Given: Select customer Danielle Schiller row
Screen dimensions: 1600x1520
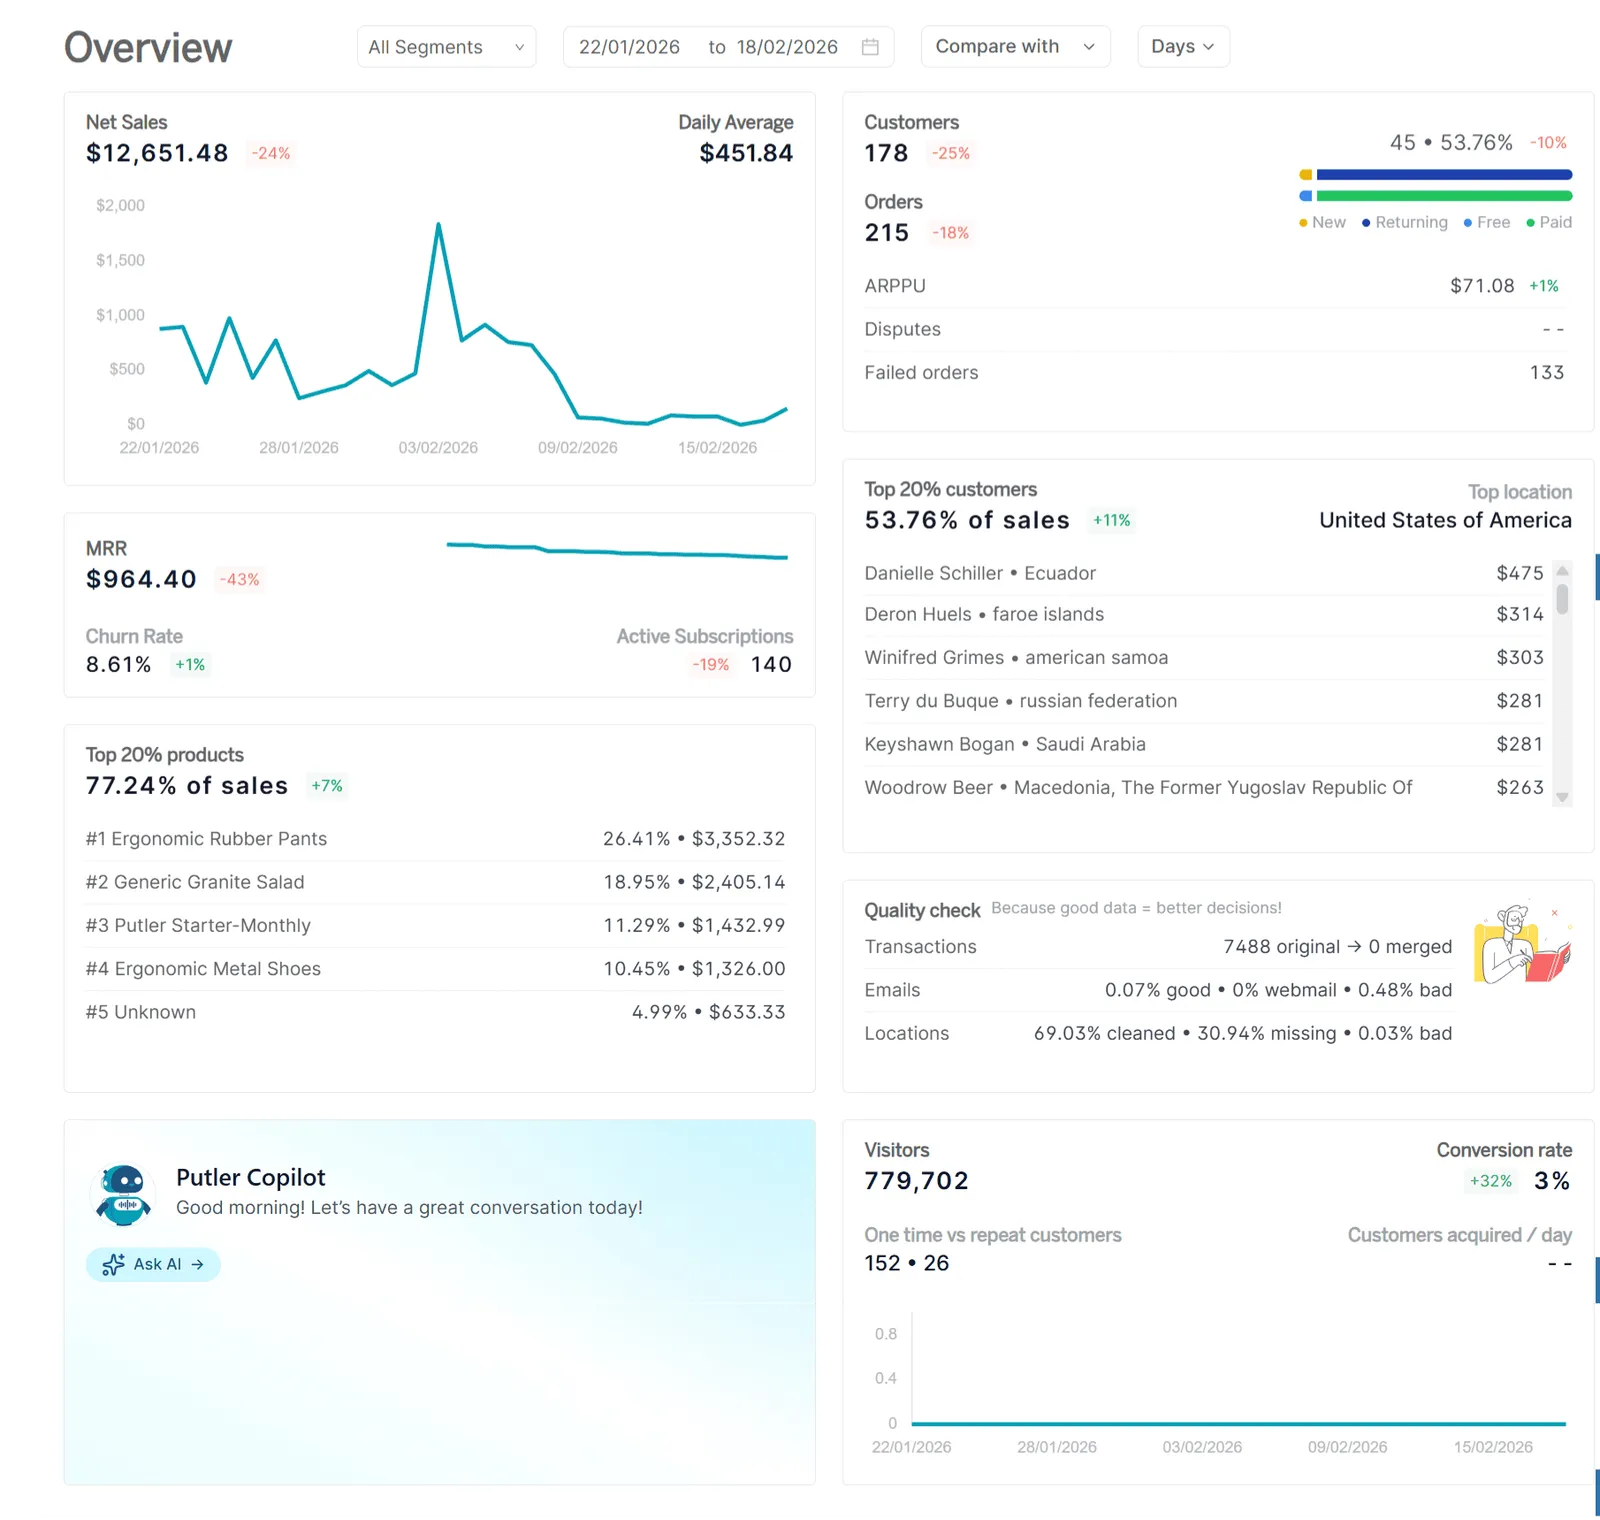Looking at the screenshot, I should point(1204,573).
